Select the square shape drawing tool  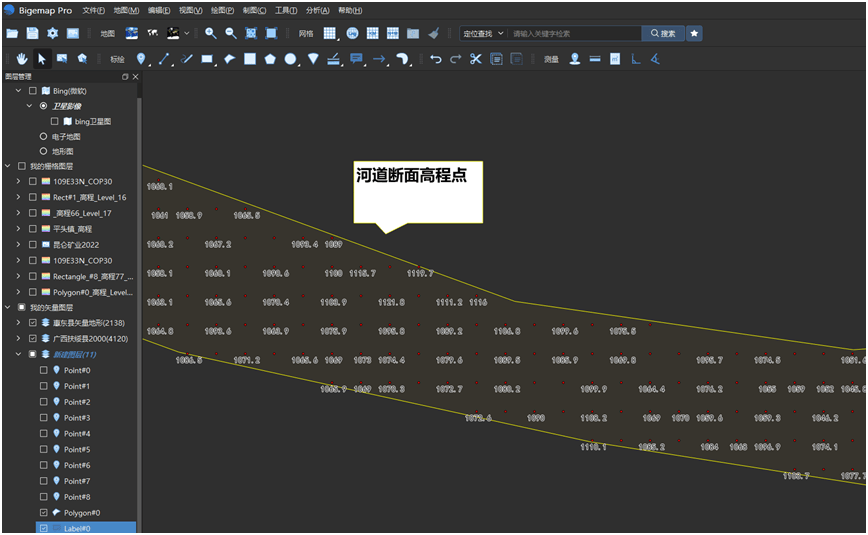pos(250,59)
